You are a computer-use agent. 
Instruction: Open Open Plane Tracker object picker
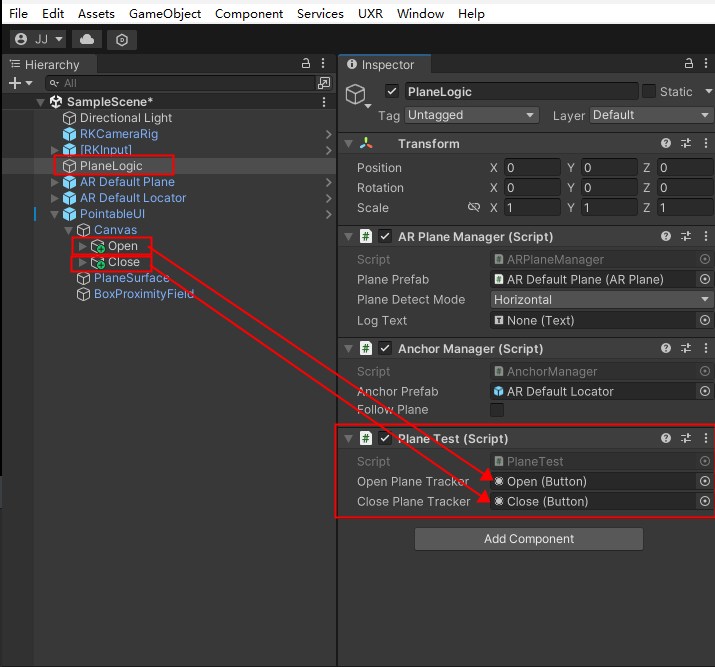tap(705, 481)
